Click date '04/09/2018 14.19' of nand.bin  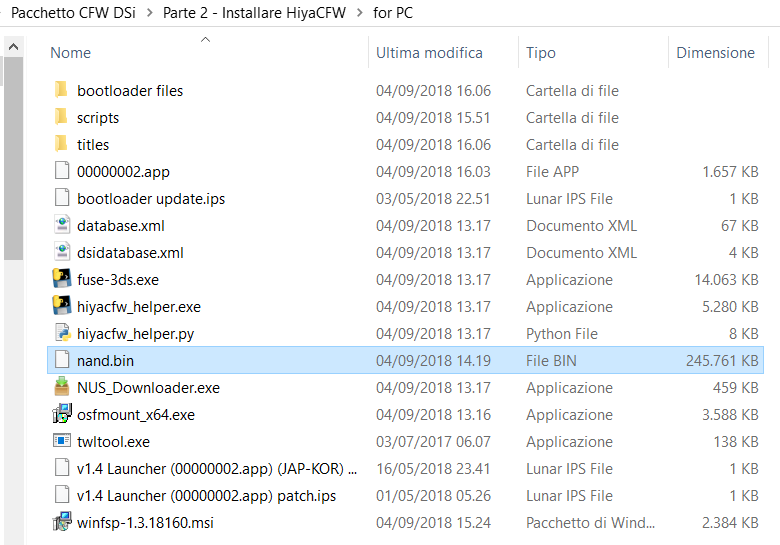pos(433,360)
